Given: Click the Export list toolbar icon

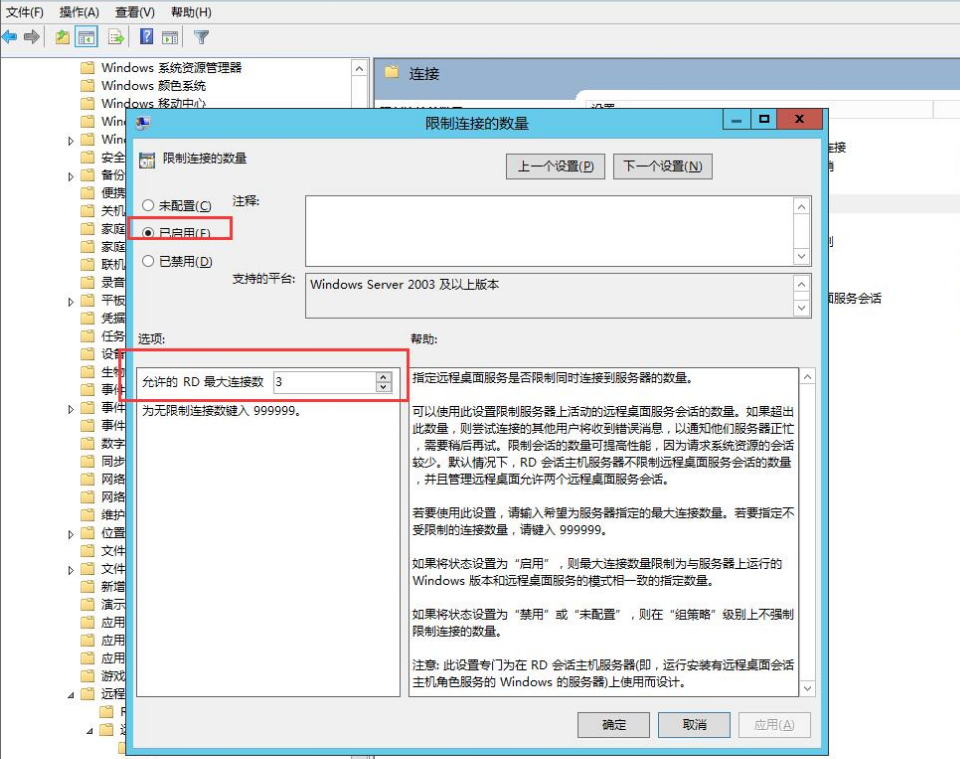Looking at the screenshot, I should (116, 37).
